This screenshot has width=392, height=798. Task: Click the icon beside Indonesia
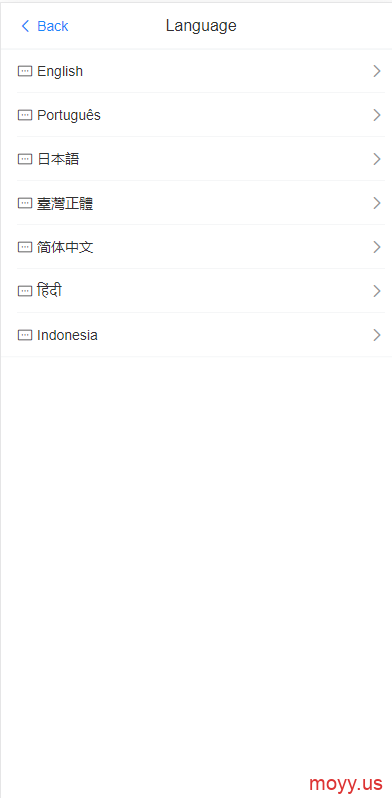pyautogui.click(x=24, y=335)
